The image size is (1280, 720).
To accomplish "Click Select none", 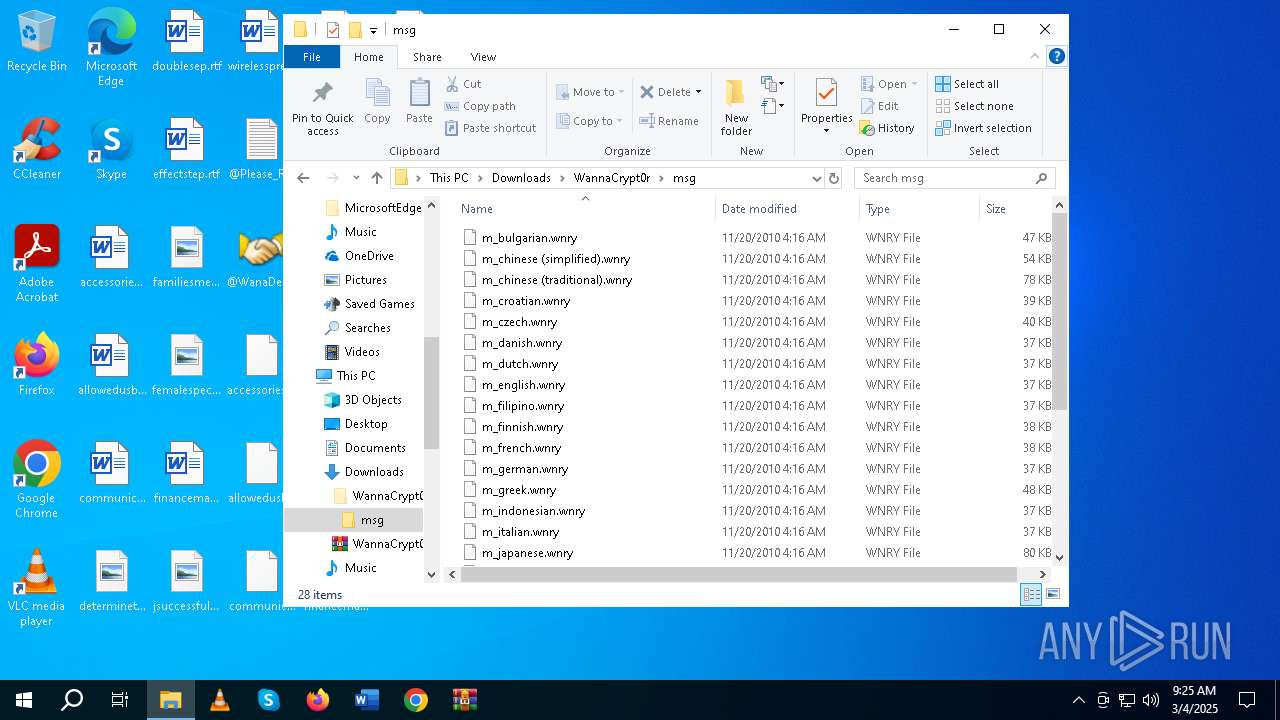I will click(x=974, y=106).
